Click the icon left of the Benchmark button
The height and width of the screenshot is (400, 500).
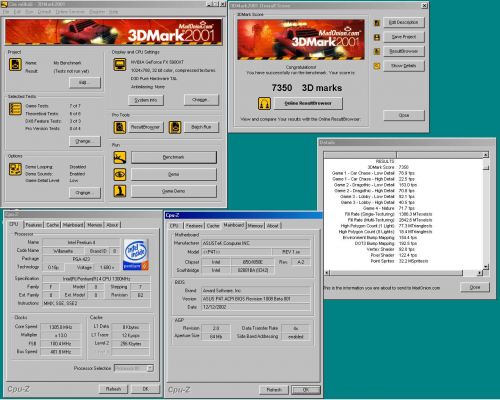coord(120,157)
